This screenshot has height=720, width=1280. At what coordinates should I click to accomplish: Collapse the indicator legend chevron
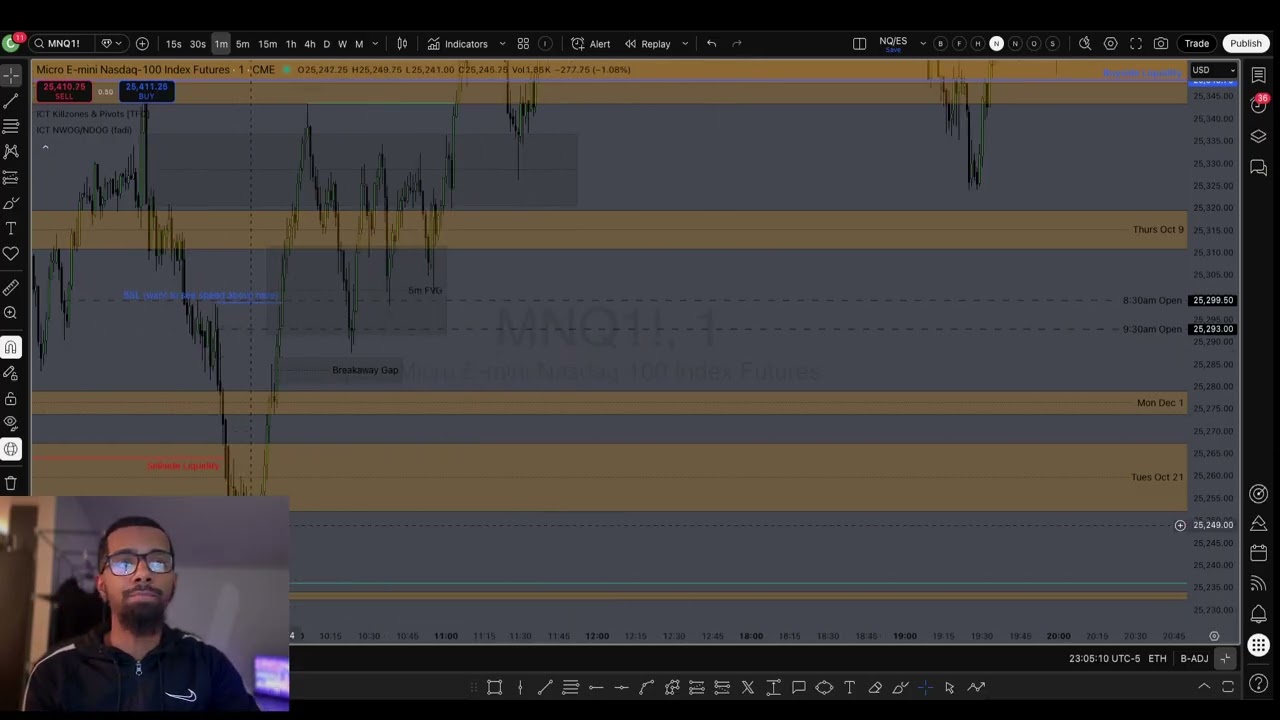45,147
